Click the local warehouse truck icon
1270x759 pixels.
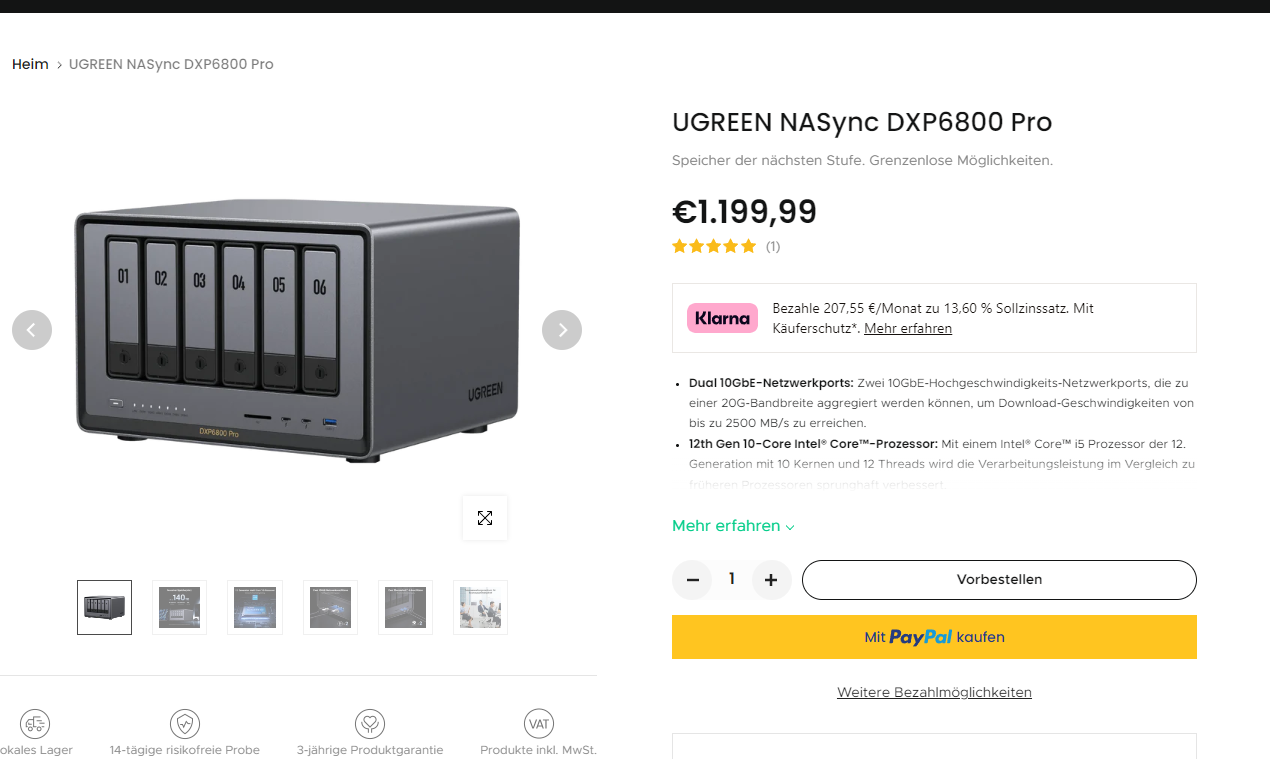[x=35, y=723]
